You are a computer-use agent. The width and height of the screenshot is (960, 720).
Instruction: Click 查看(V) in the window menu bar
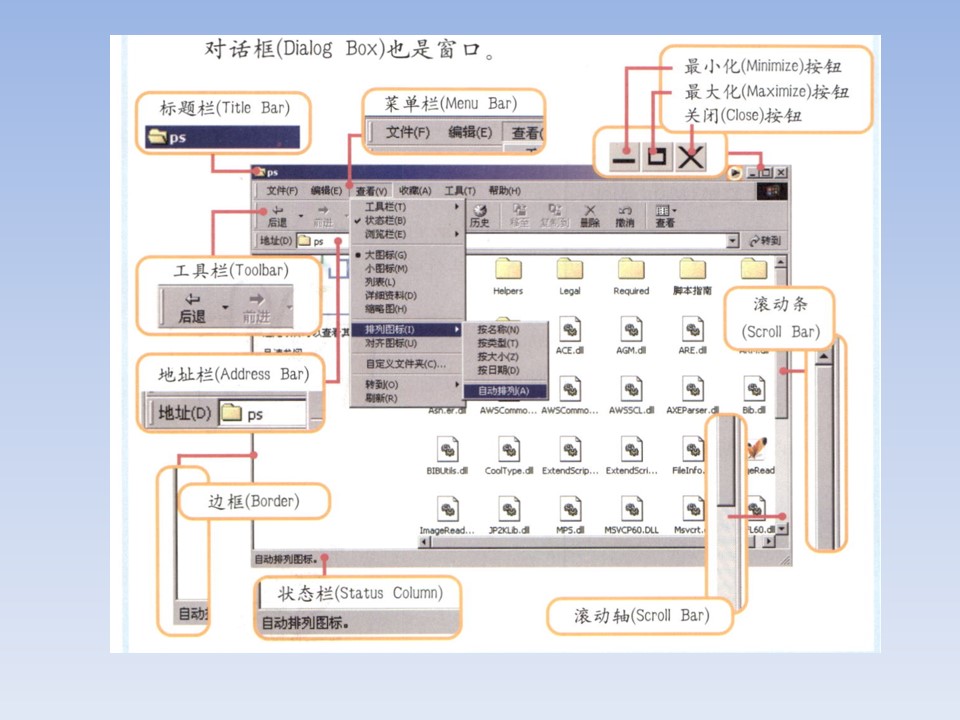pos(371,191)
